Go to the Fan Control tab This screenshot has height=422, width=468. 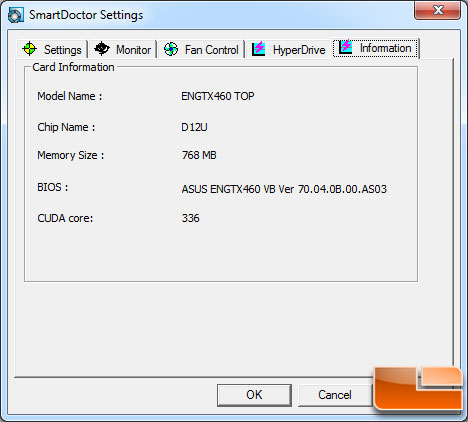[x=201, y=49]
